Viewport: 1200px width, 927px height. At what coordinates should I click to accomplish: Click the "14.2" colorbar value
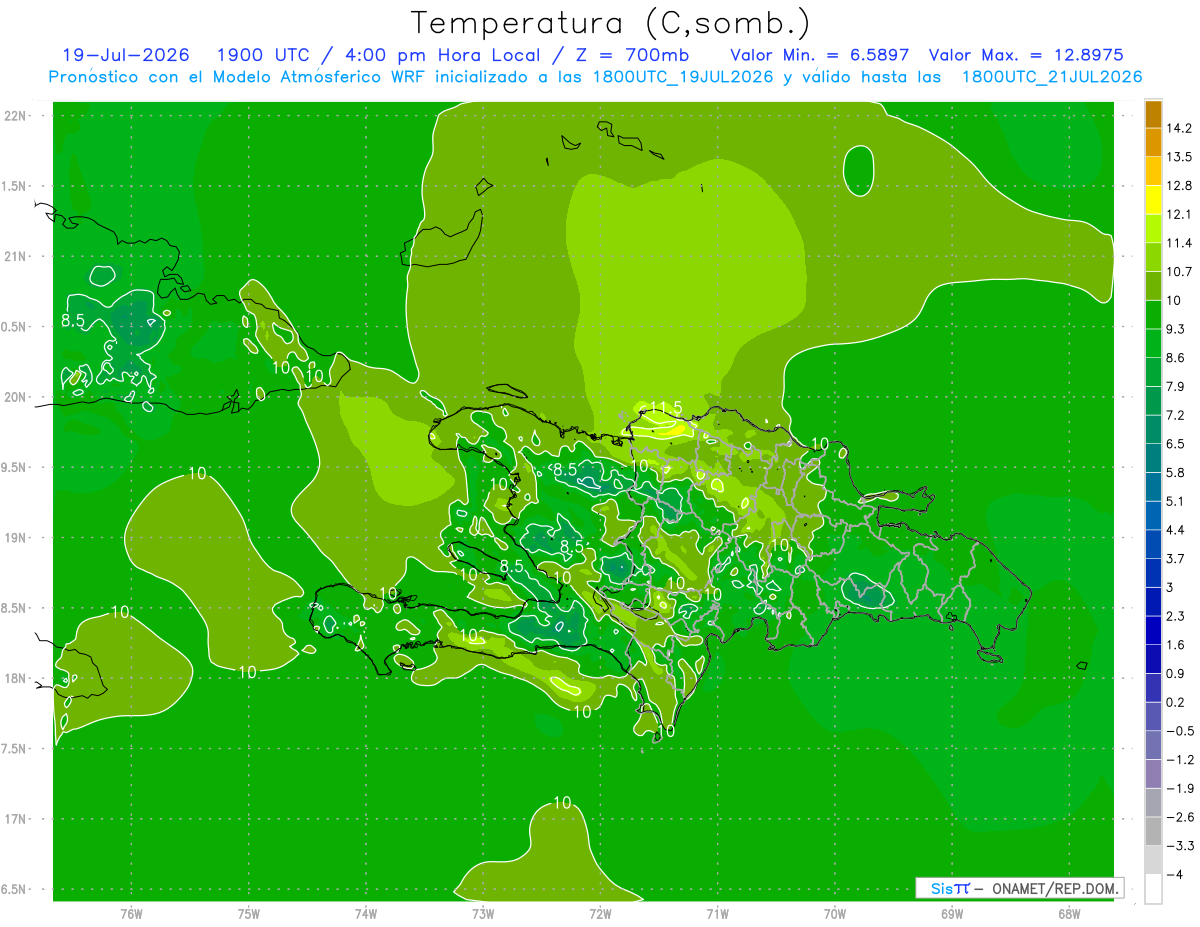(1180, 128)
